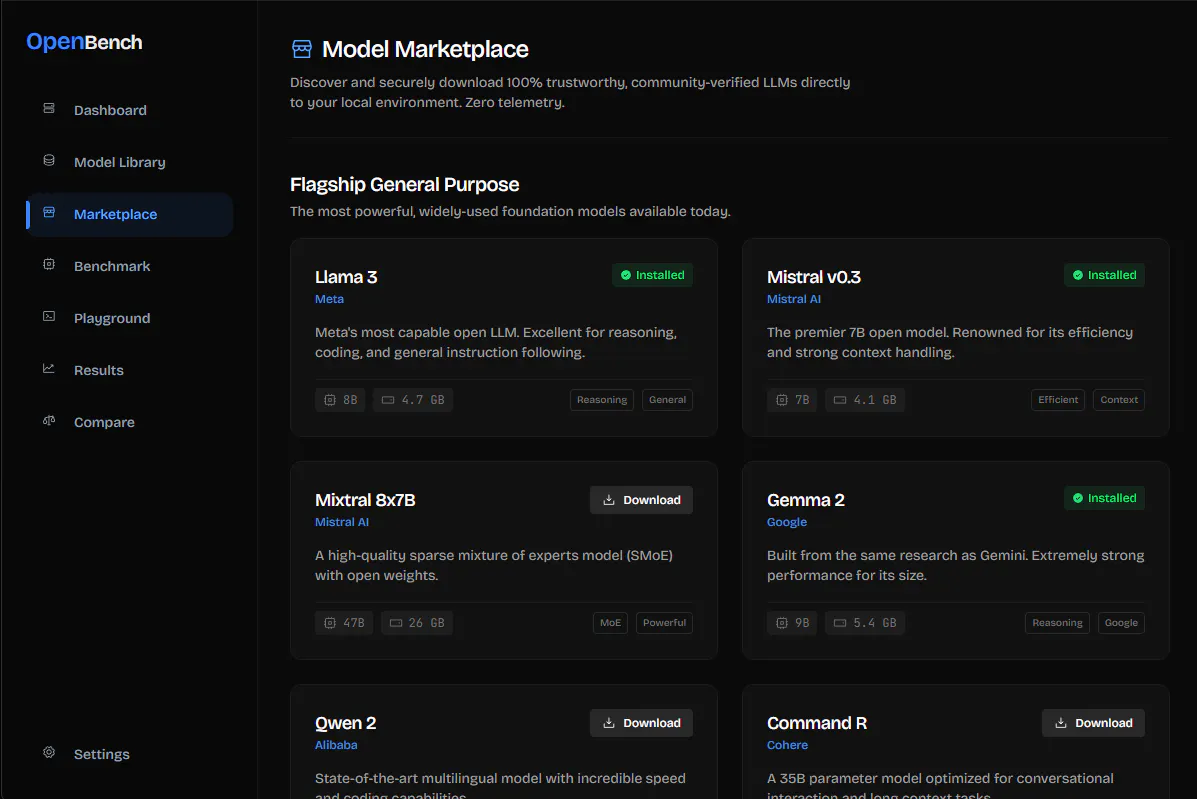Click the Flagship General Purpose heading
The width and height of the screenshot is (1197, 799).
(x=405, y=185)
